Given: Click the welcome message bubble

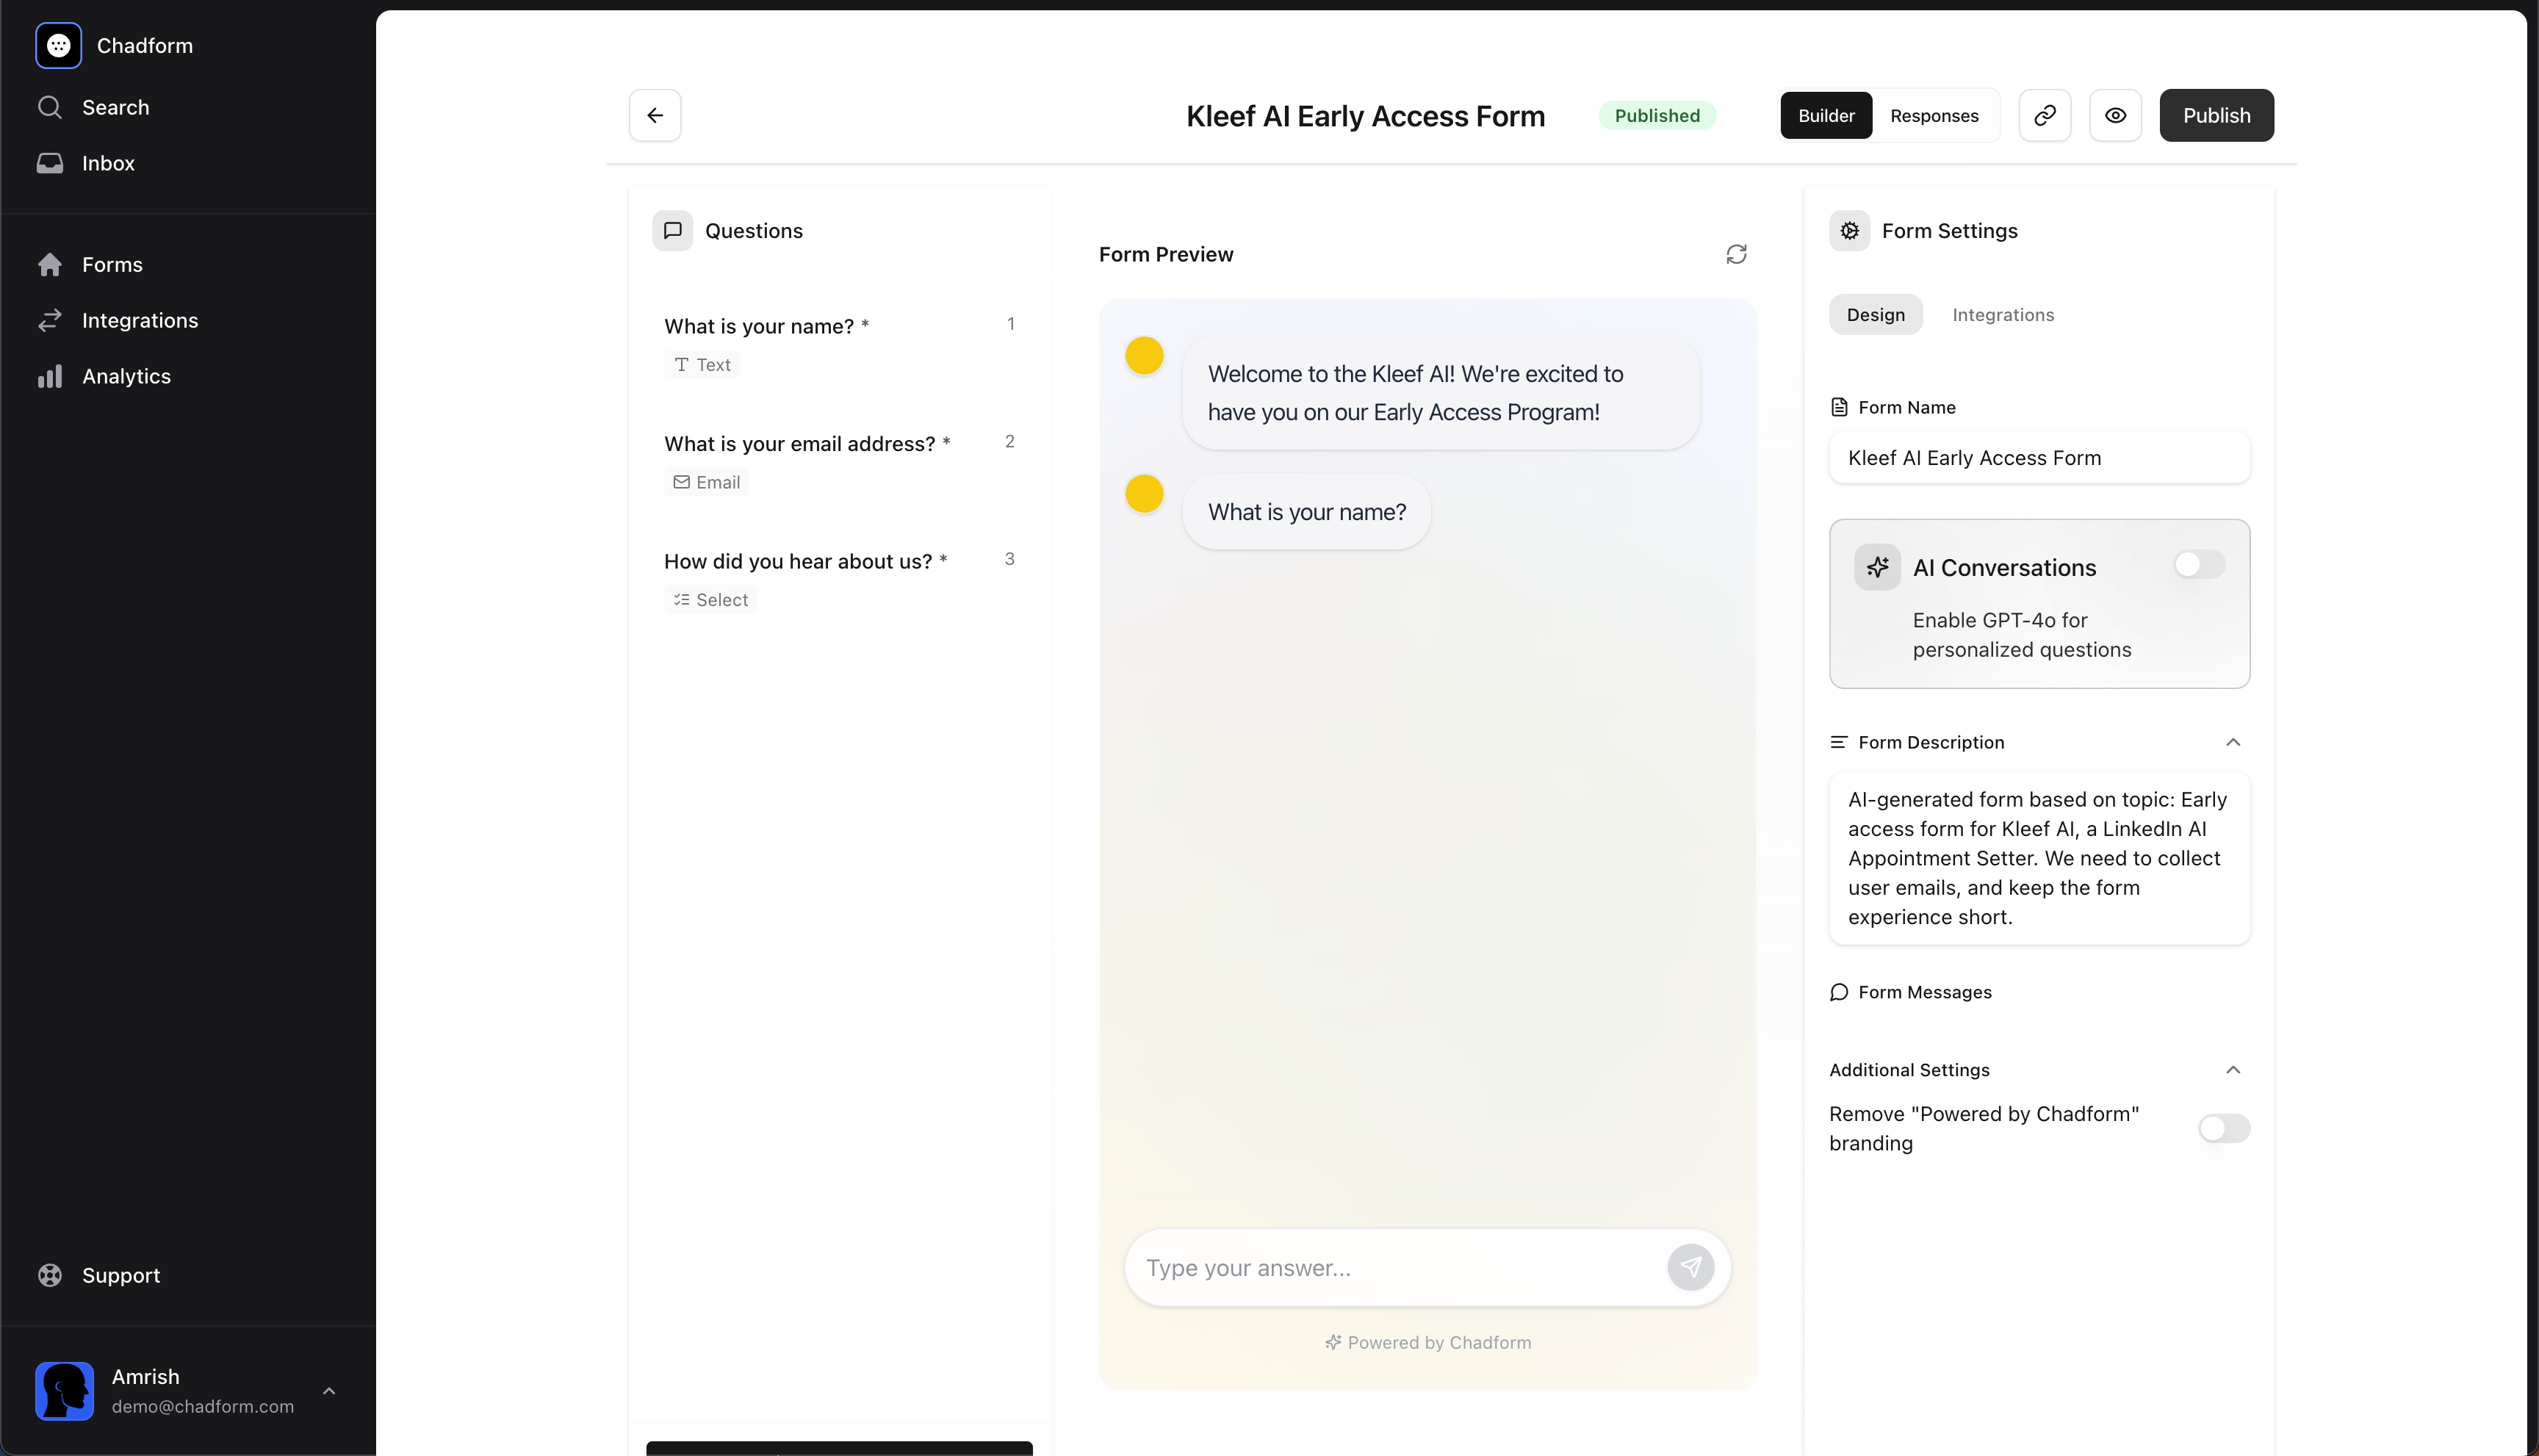Looking at the screenshot, I should (x=1440, y=393).
